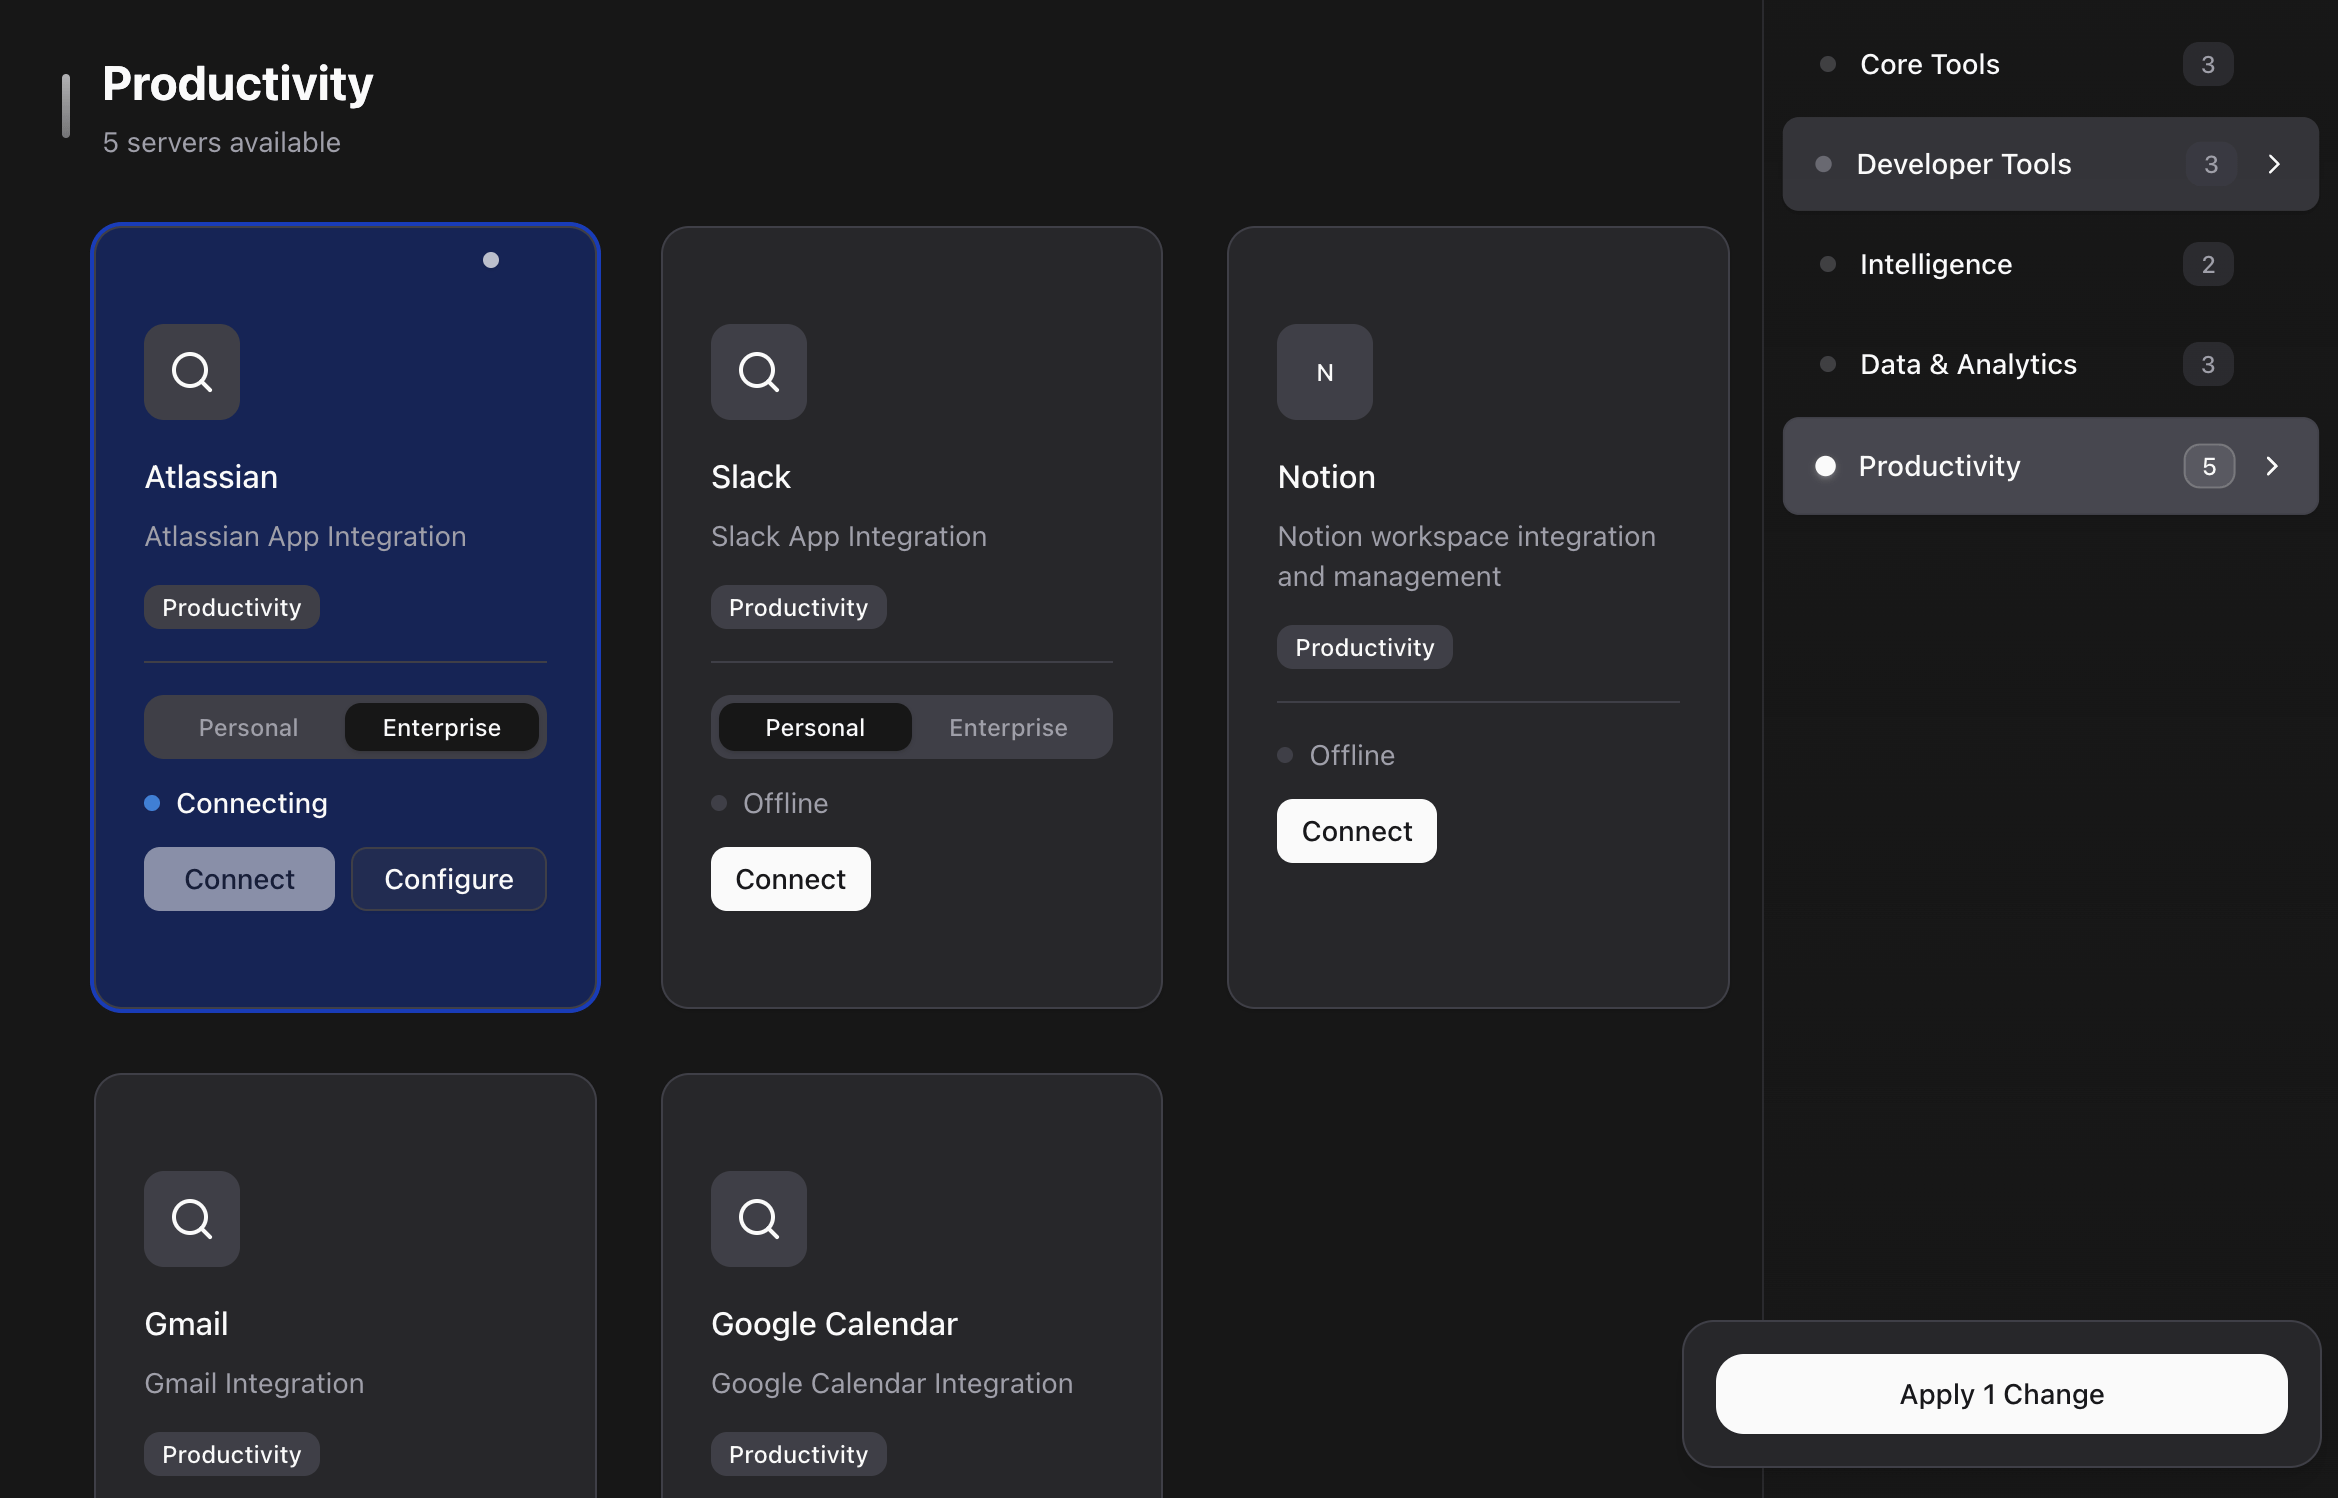Click the Slack card search icon
2338x1498 pixels.
coord(759,372)
